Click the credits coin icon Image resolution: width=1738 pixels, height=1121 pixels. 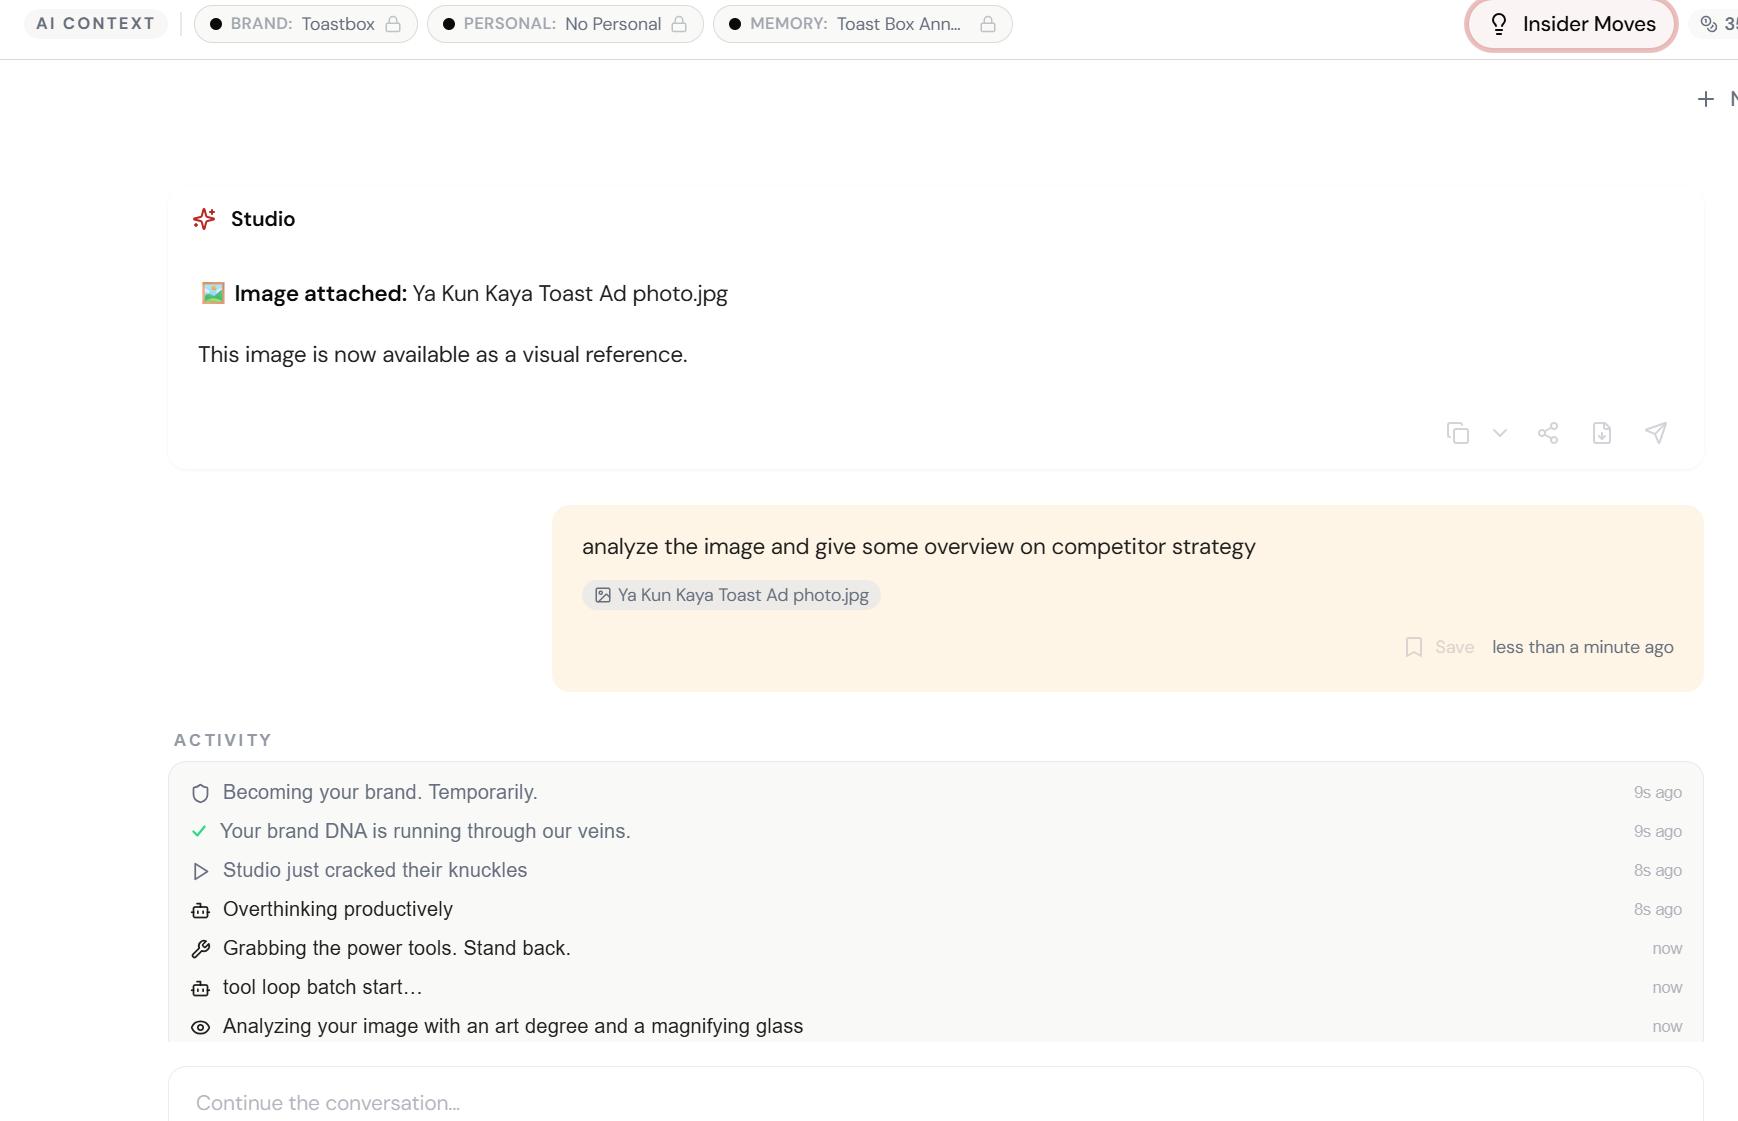point(1709,23)
